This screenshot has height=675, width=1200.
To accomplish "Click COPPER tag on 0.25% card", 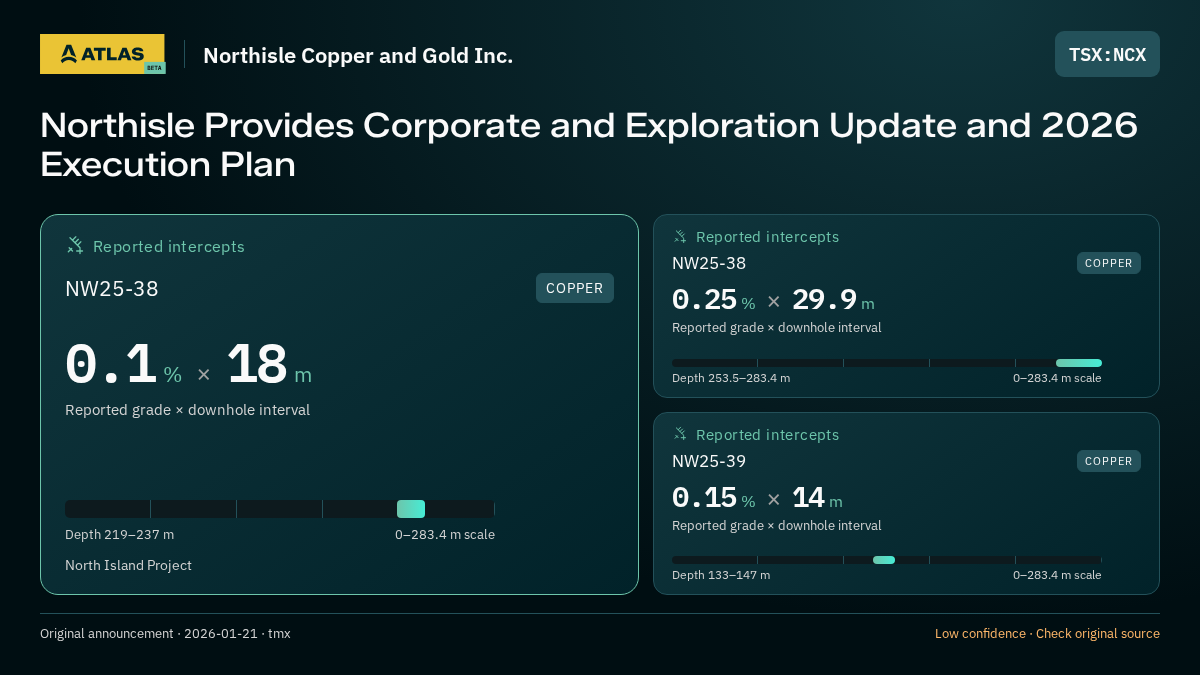I will pos(1109,263).
